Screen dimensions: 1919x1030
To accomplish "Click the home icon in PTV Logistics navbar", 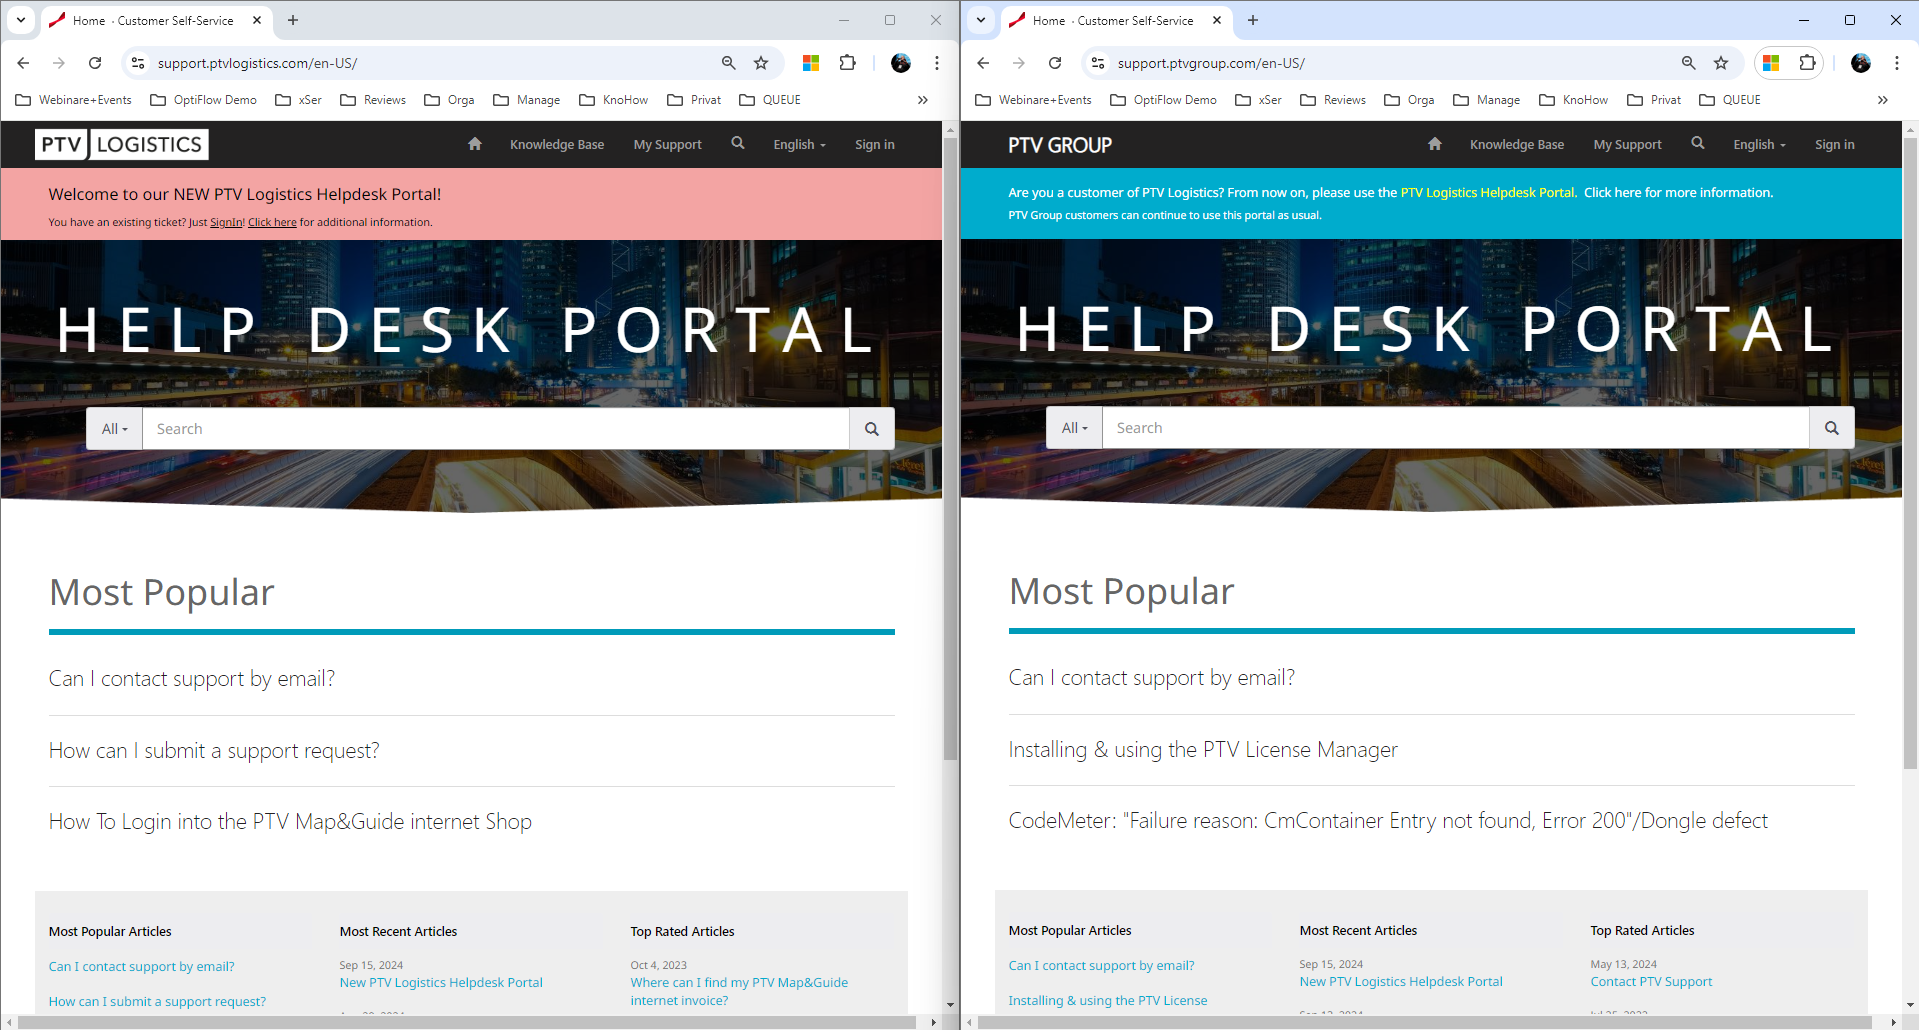I will (475, 144).
